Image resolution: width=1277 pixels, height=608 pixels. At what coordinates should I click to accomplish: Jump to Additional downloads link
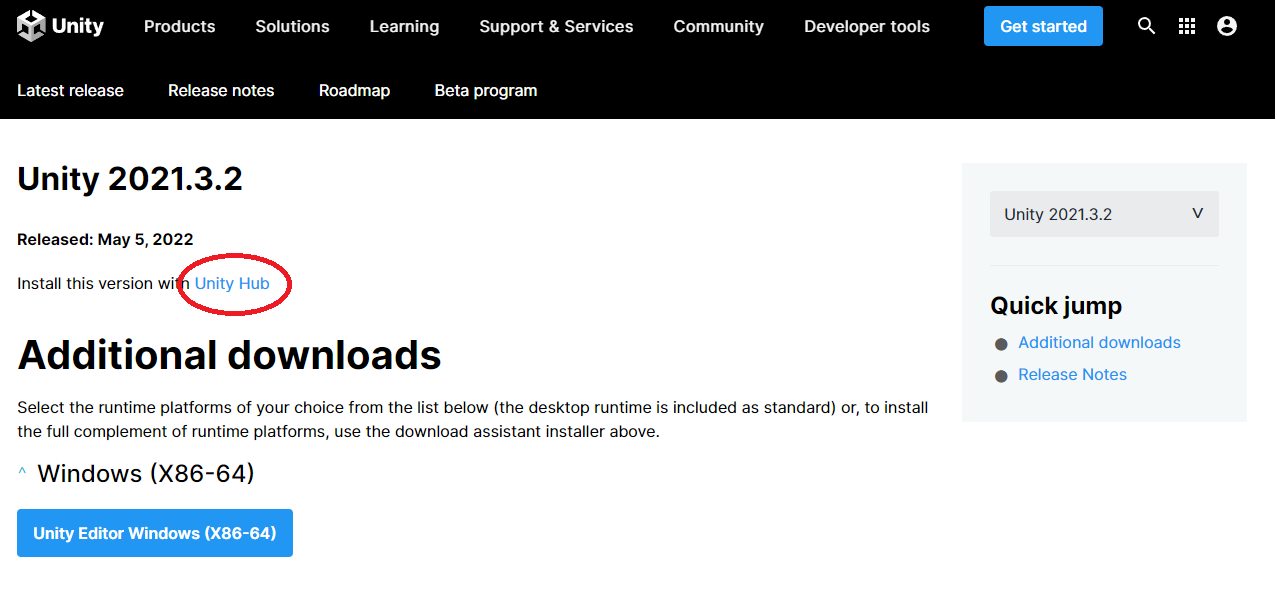coord(1099,342)
